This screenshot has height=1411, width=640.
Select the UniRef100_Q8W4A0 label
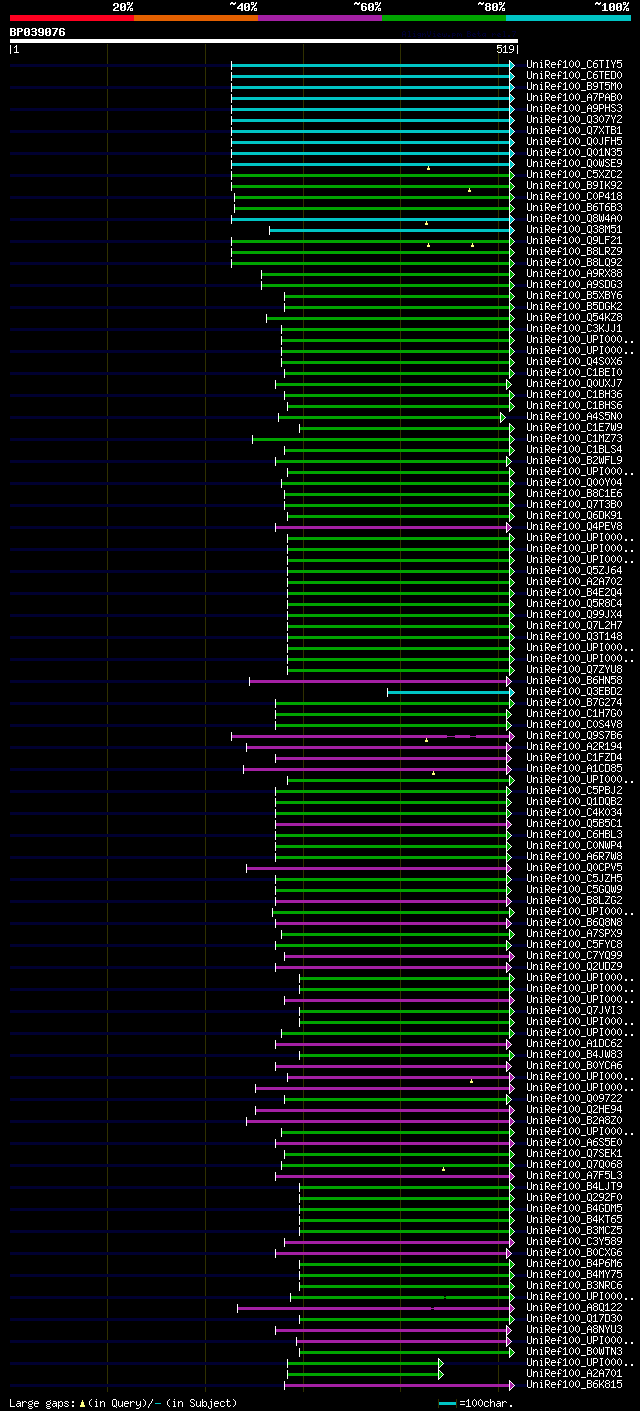click(x=575, y=218)
